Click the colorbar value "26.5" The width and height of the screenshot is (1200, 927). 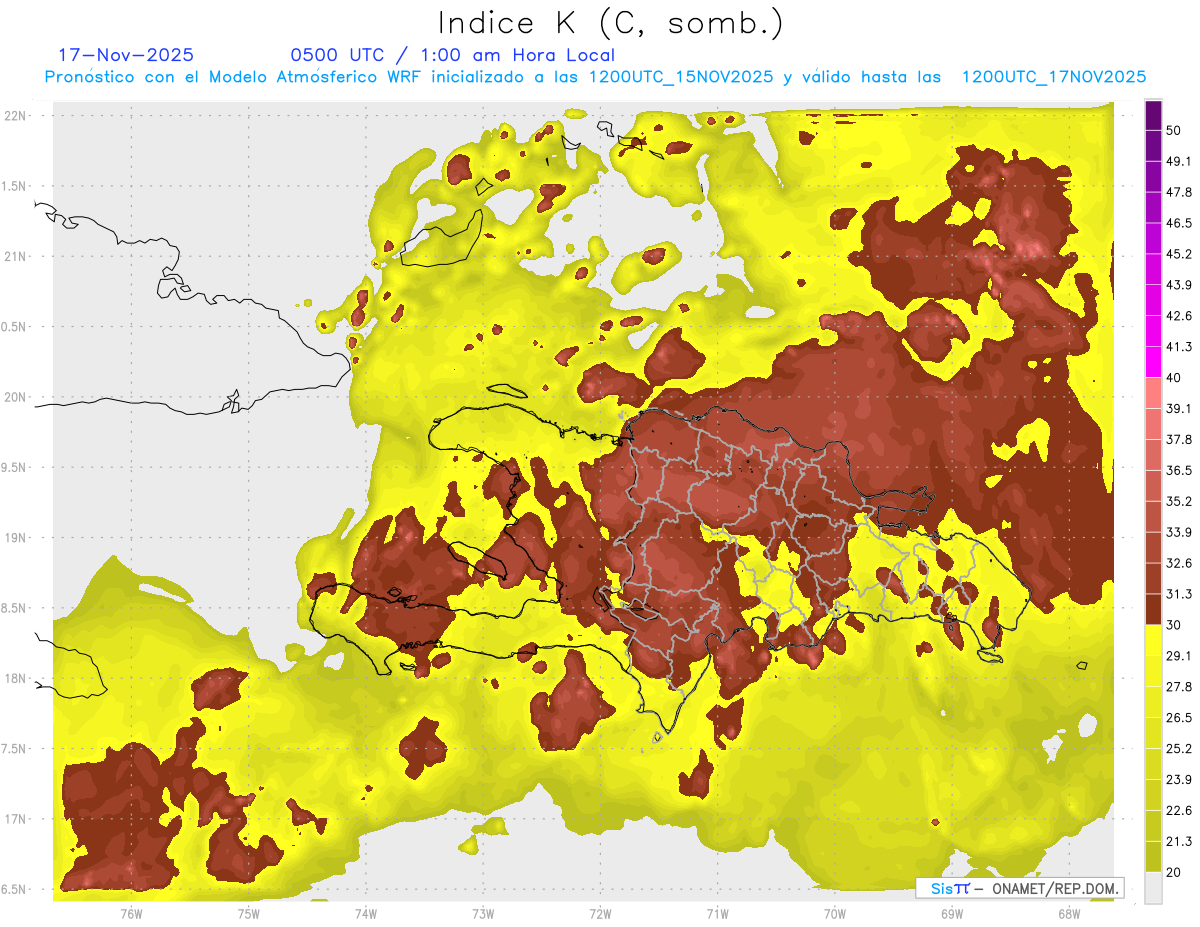(1179, 718)
